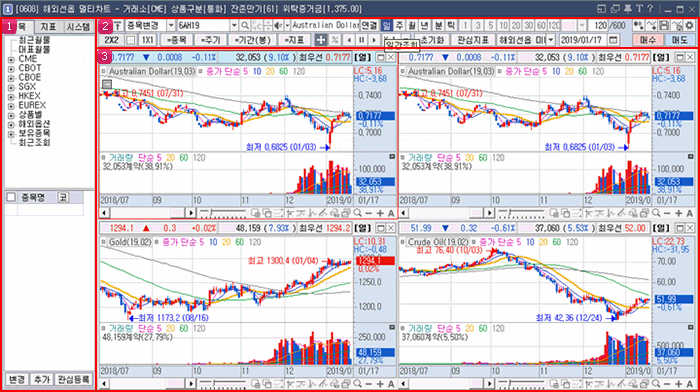Image resolution: width=700 pixels, height=392 pixels.
Task: Click the pause button in chart playback controls
Action: click(x=362, y=40)
